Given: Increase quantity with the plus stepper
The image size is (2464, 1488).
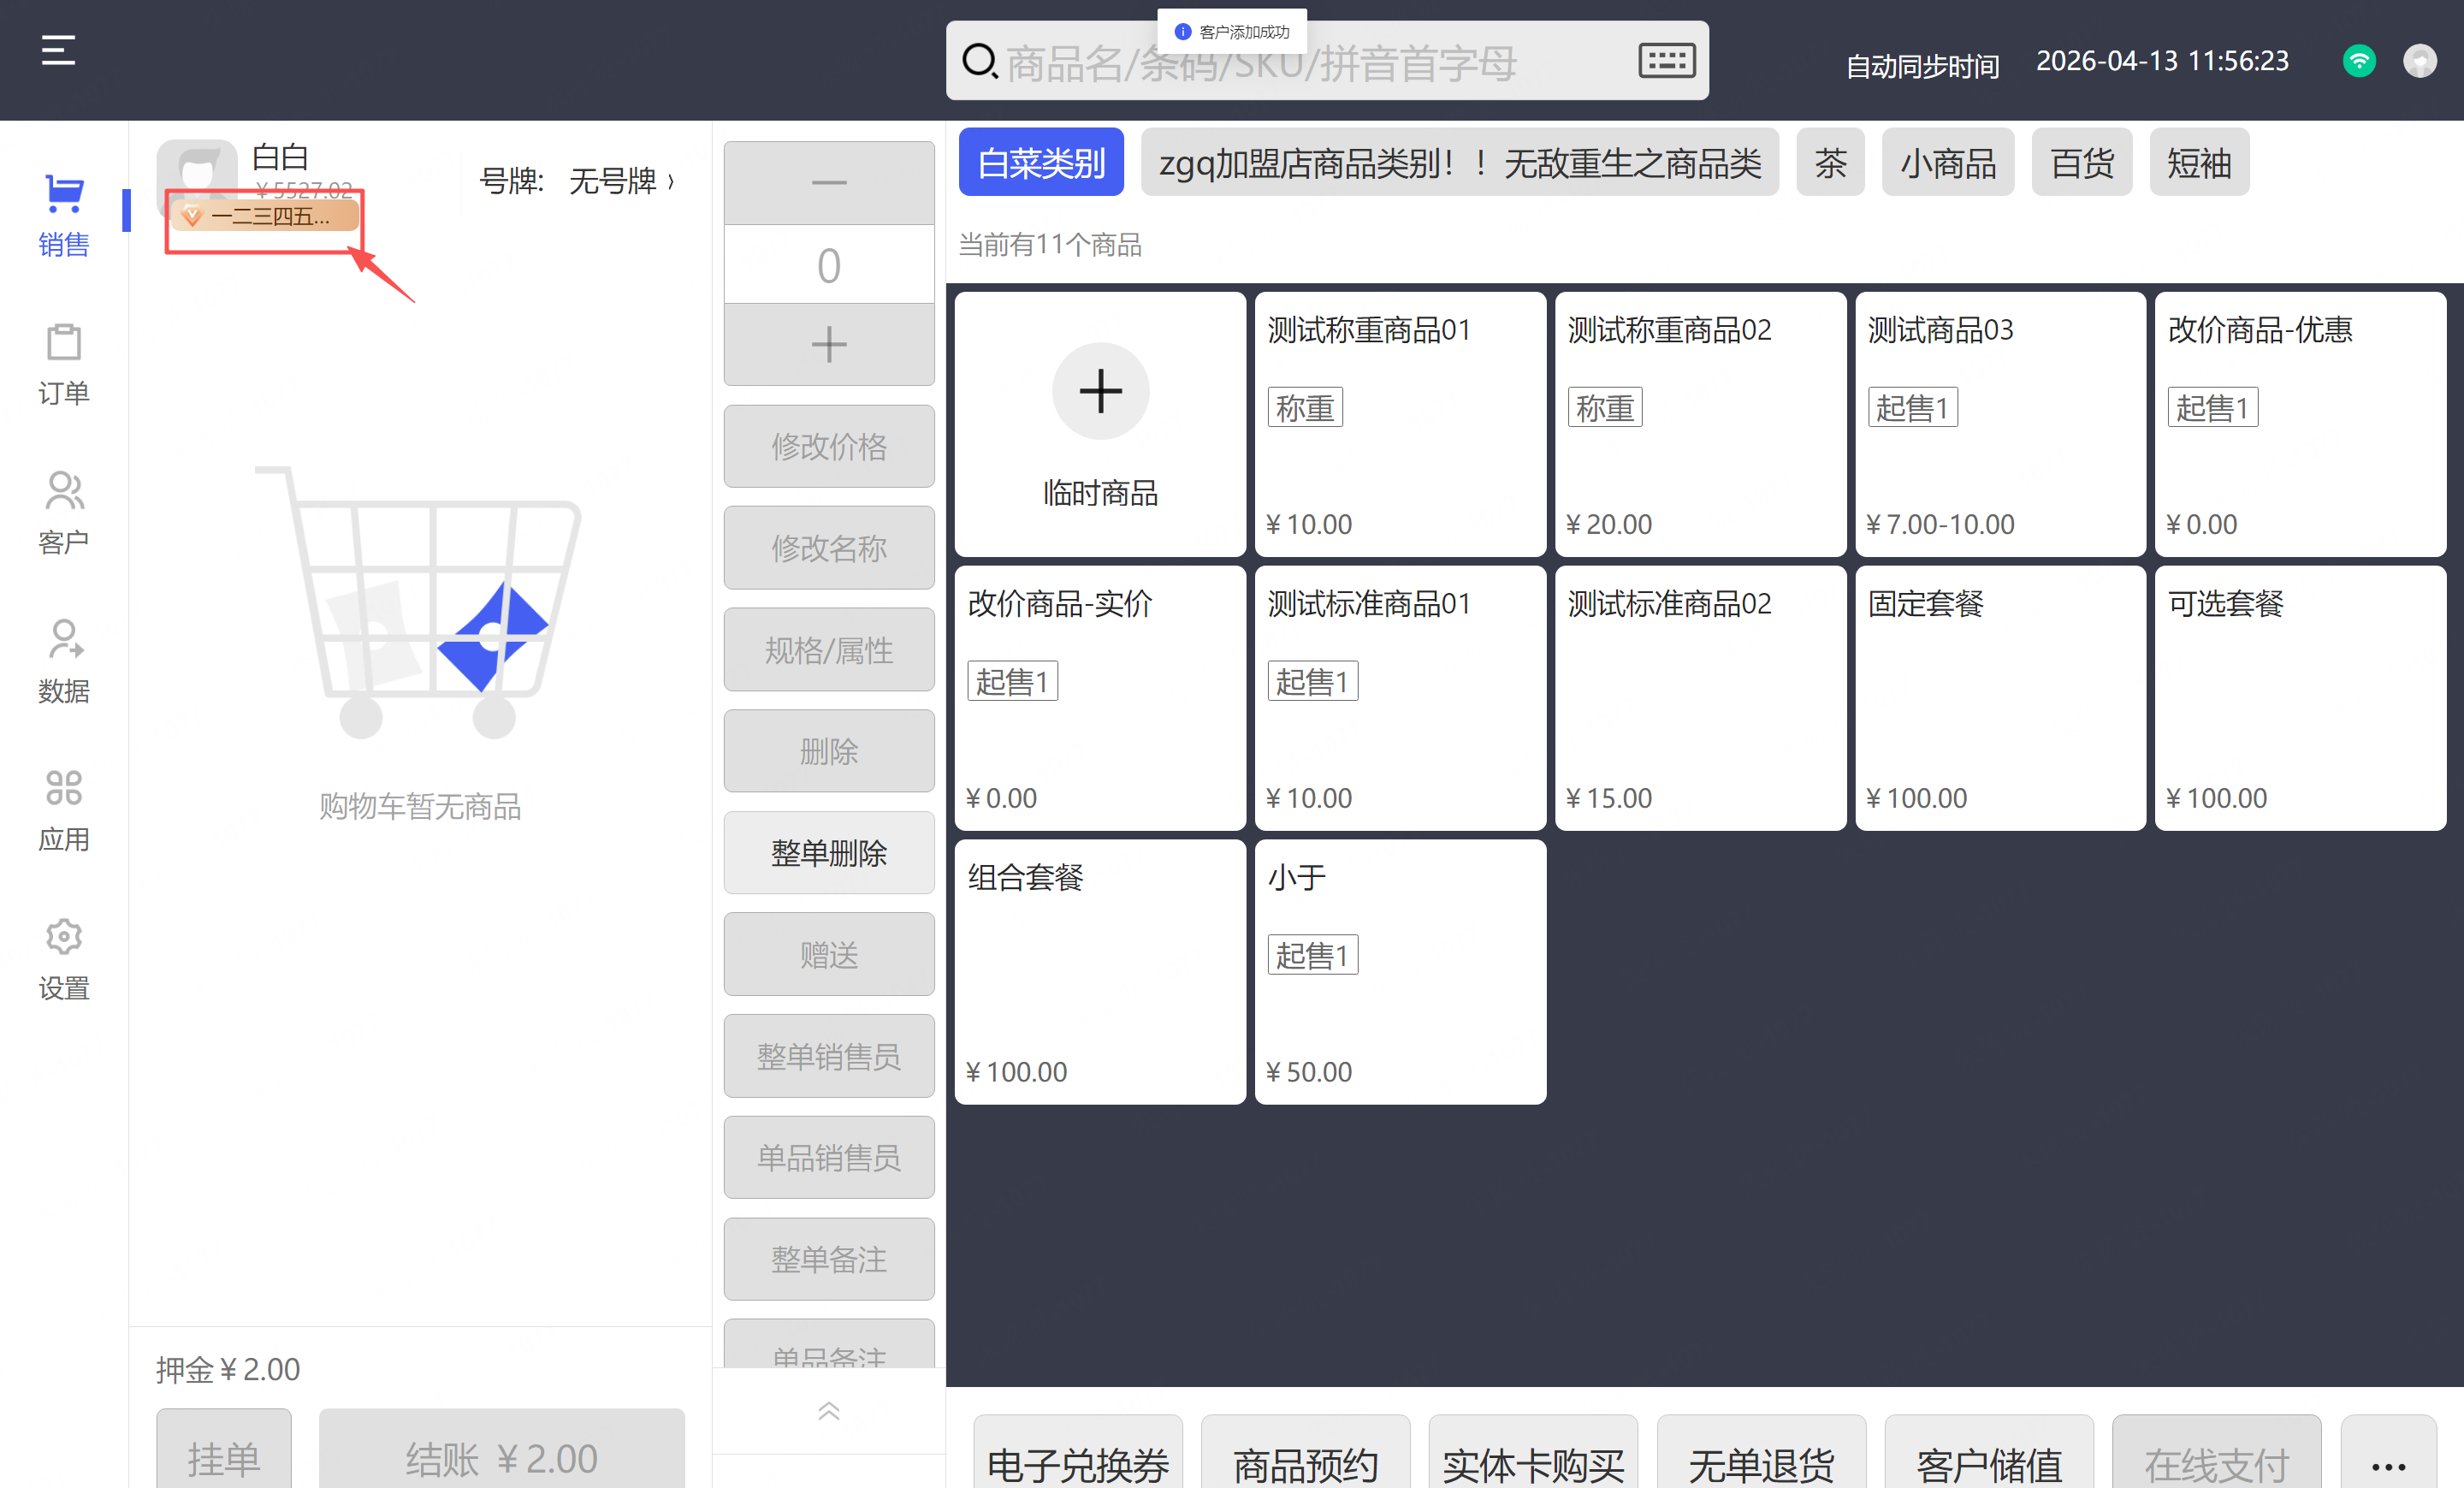Looking at the screenshot, I should [x=828, y=344].
